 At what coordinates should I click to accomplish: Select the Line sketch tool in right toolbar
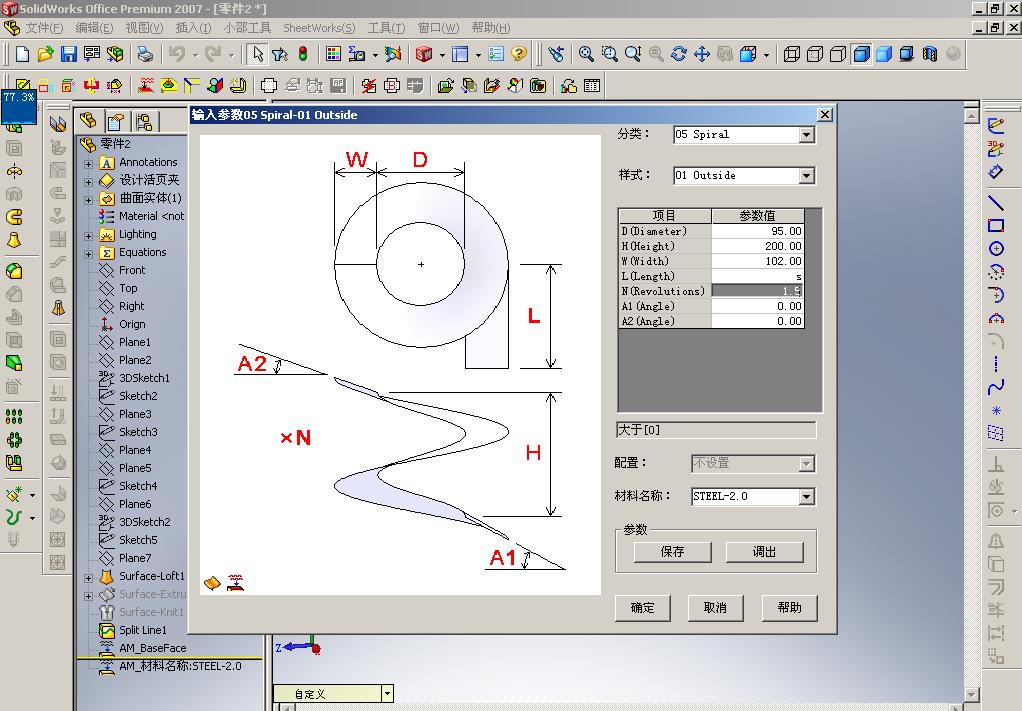[x=995, y=203]
